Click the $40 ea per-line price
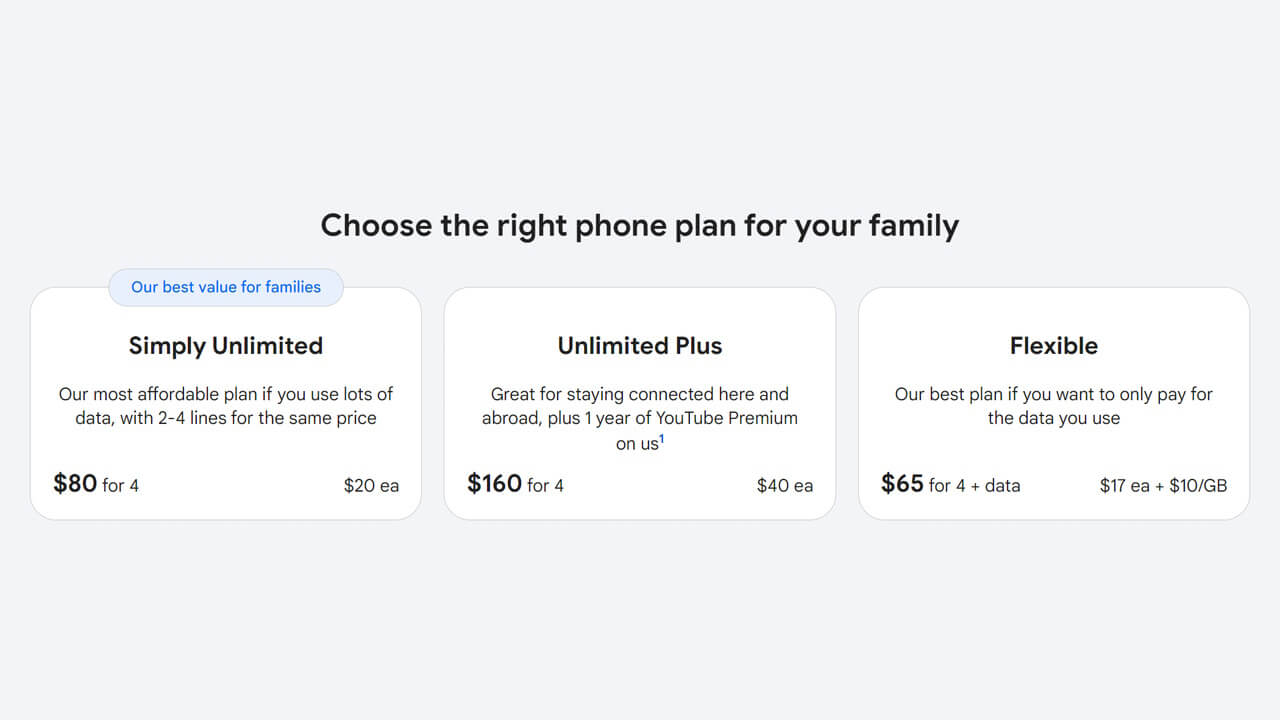This screenshot has width=1280, height=720. point(785,486)
